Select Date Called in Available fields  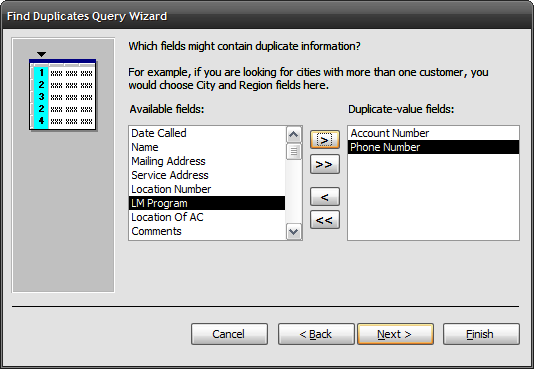[207, 133]
